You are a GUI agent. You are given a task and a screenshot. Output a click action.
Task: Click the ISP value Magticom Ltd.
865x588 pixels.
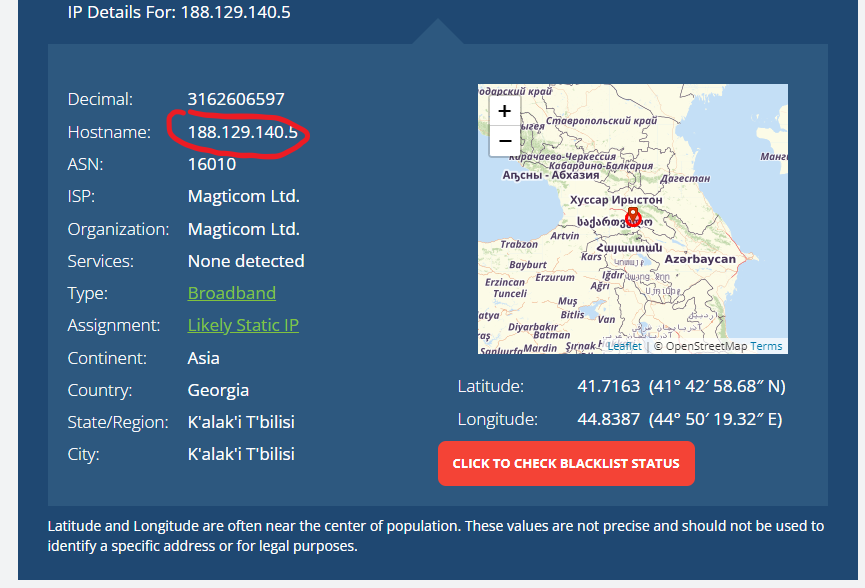243,196
